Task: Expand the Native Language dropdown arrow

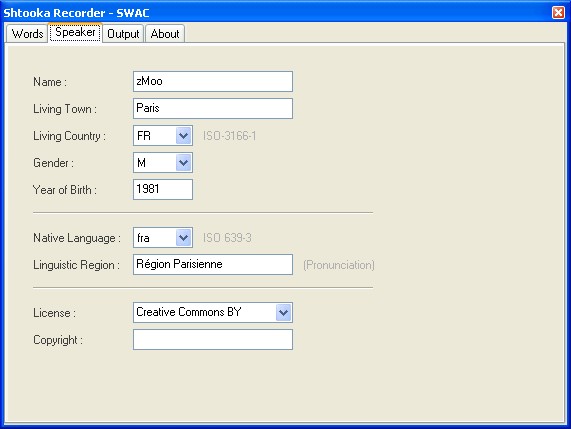Action: (184, 238)
